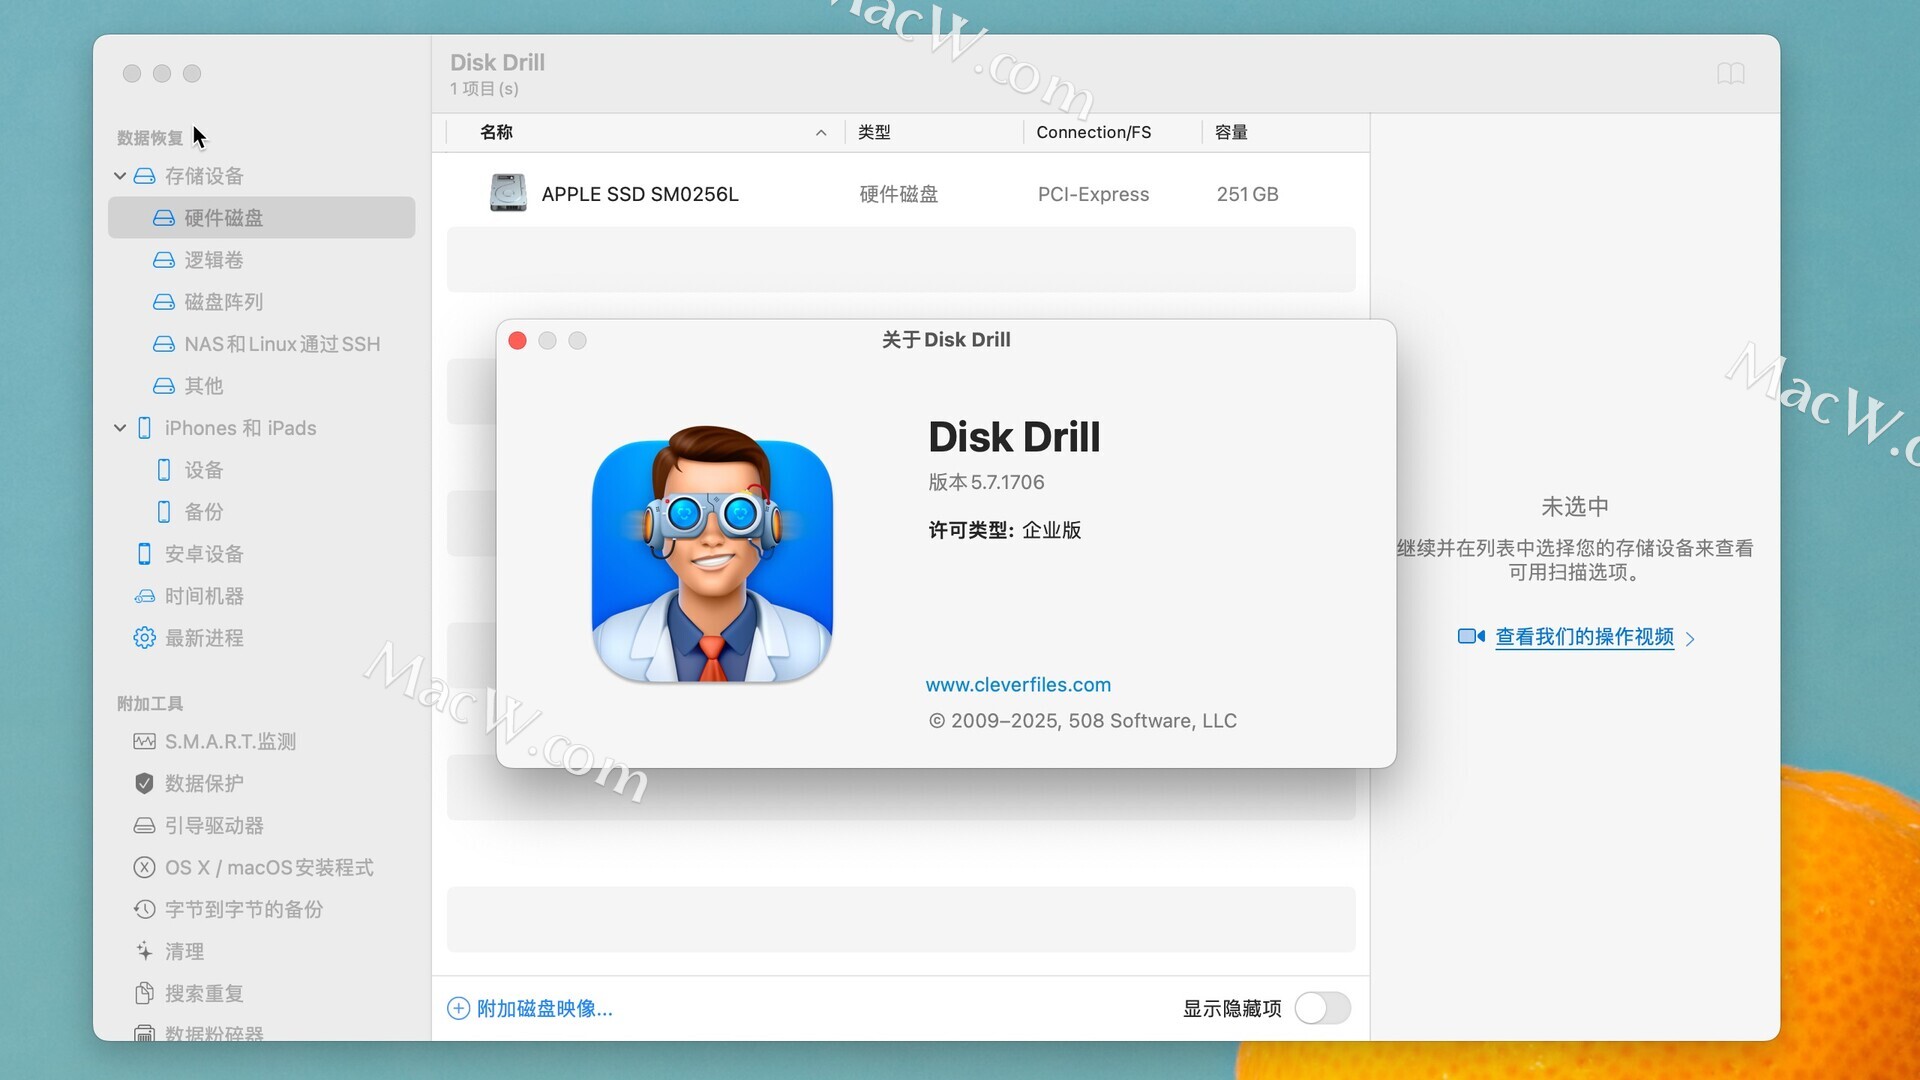Collapse the iPhones 和 iPads chevron
The height and width of the screenshot is (1080, 1920).
120,428
